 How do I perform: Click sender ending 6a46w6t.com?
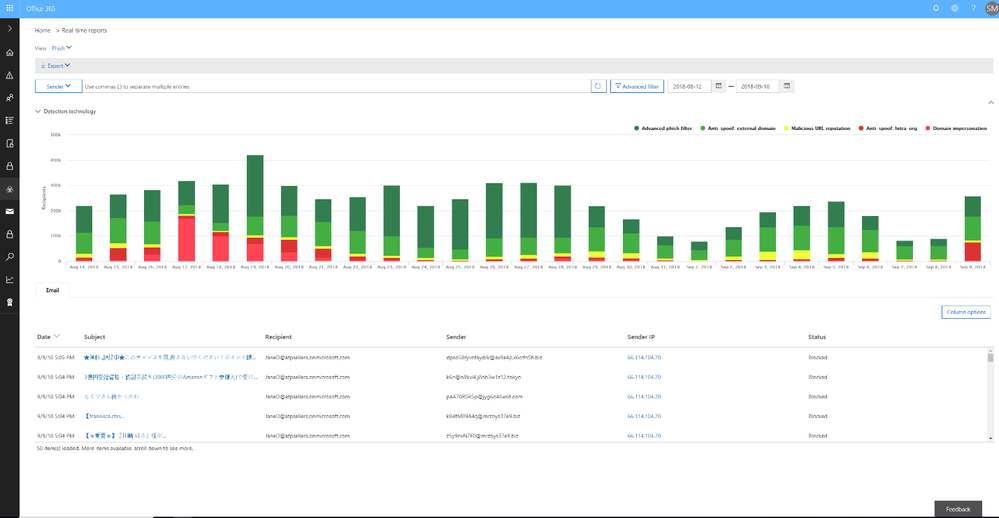pyautogui.click(x=484, y=396)
